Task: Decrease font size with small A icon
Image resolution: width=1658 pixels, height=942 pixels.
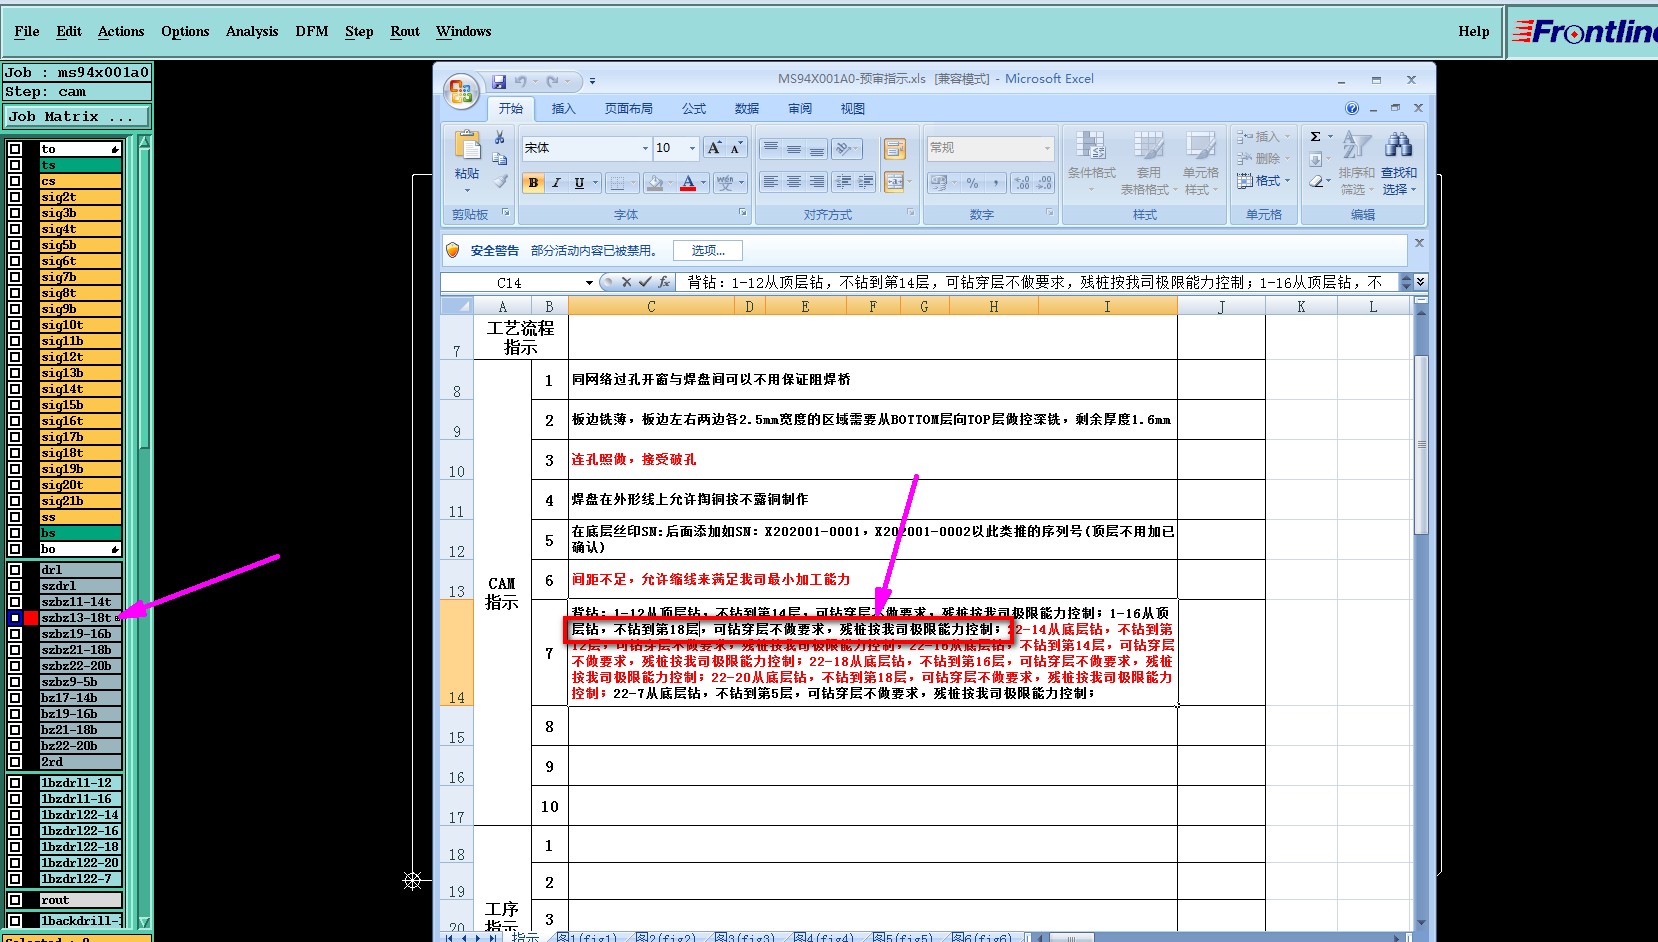Action: 736,148
